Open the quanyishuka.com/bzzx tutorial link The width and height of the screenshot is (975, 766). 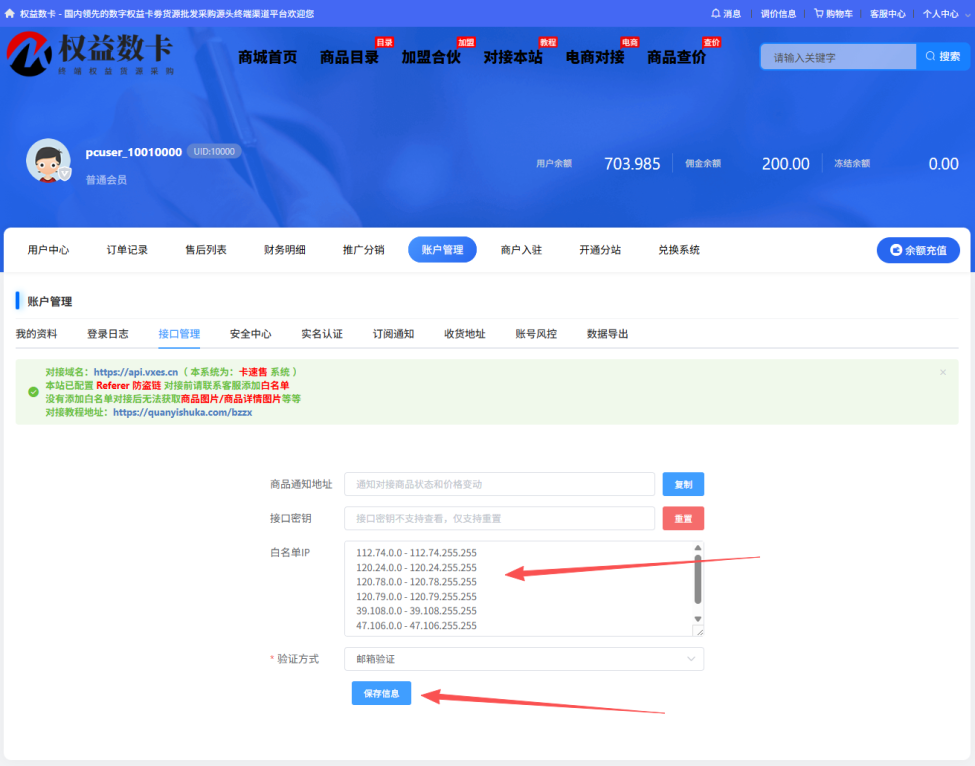tap(182, 412)
